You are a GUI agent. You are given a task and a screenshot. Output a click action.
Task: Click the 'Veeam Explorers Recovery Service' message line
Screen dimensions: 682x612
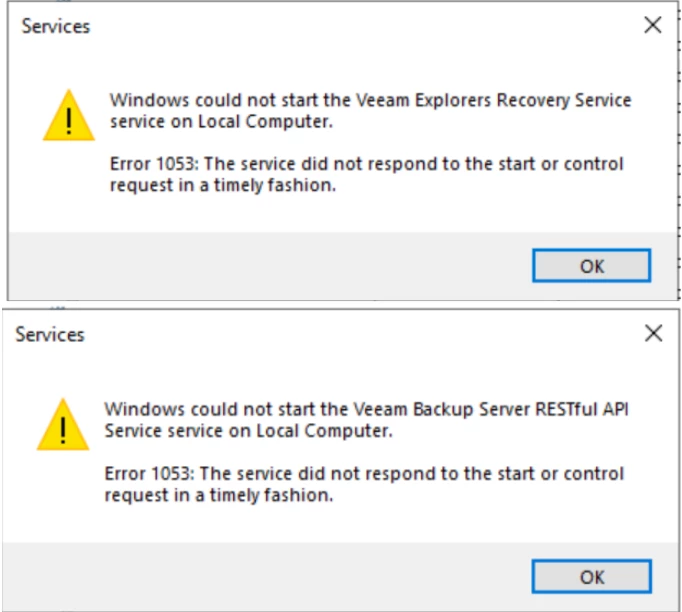click(370, 100)
